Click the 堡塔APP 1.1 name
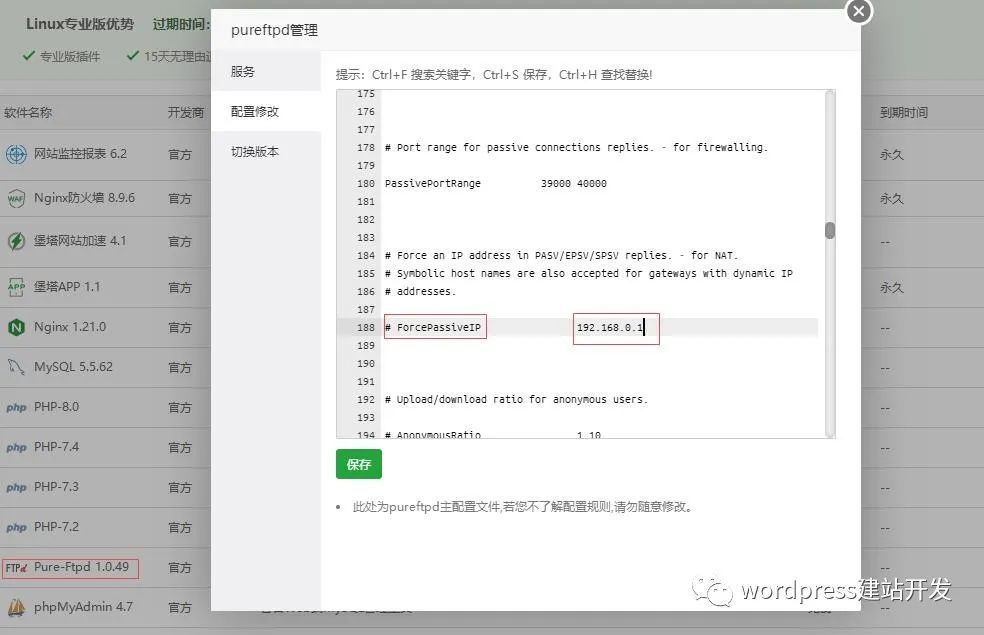This screenshot has width=984, height=635. pos(67,287)
